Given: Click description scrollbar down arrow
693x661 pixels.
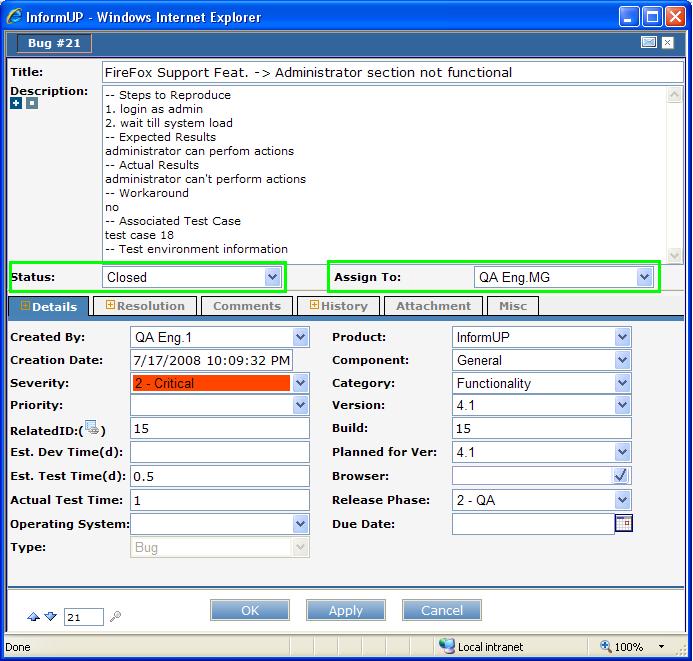Looking at the screenshot, I should 674,255.
